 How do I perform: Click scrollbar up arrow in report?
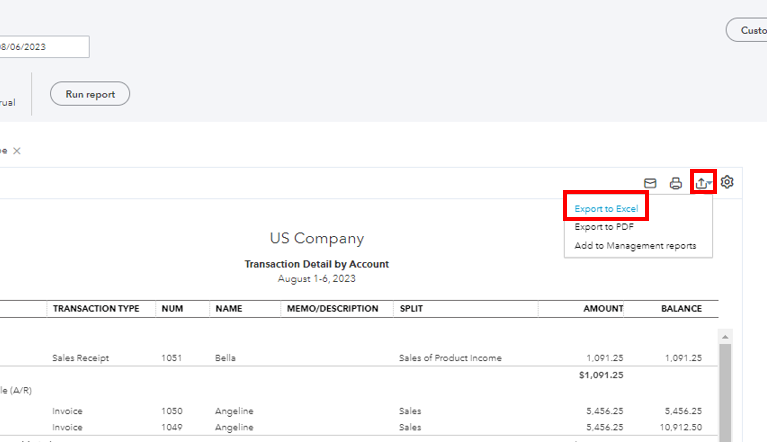pyautogui.click(x=725, y=337)
